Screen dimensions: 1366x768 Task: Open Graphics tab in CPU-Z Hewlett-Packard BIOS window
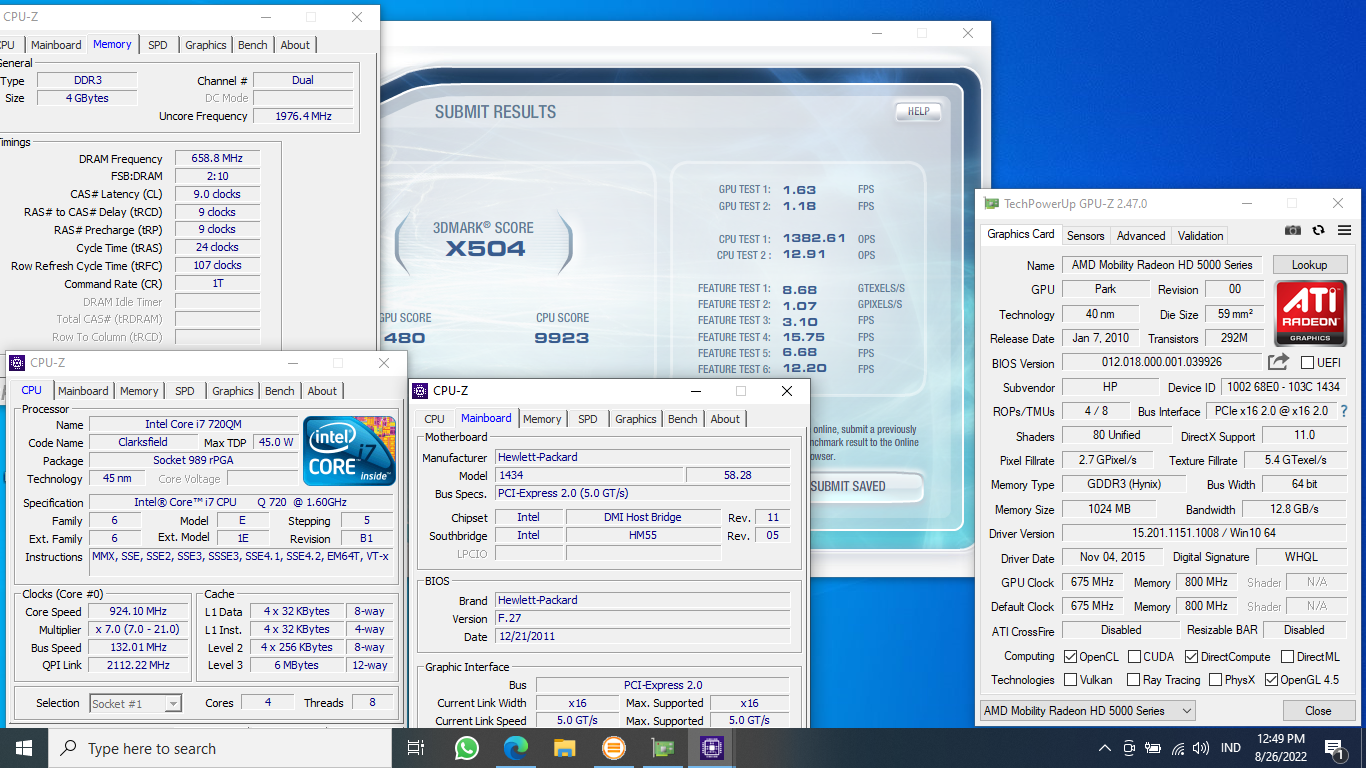(635, 419)
